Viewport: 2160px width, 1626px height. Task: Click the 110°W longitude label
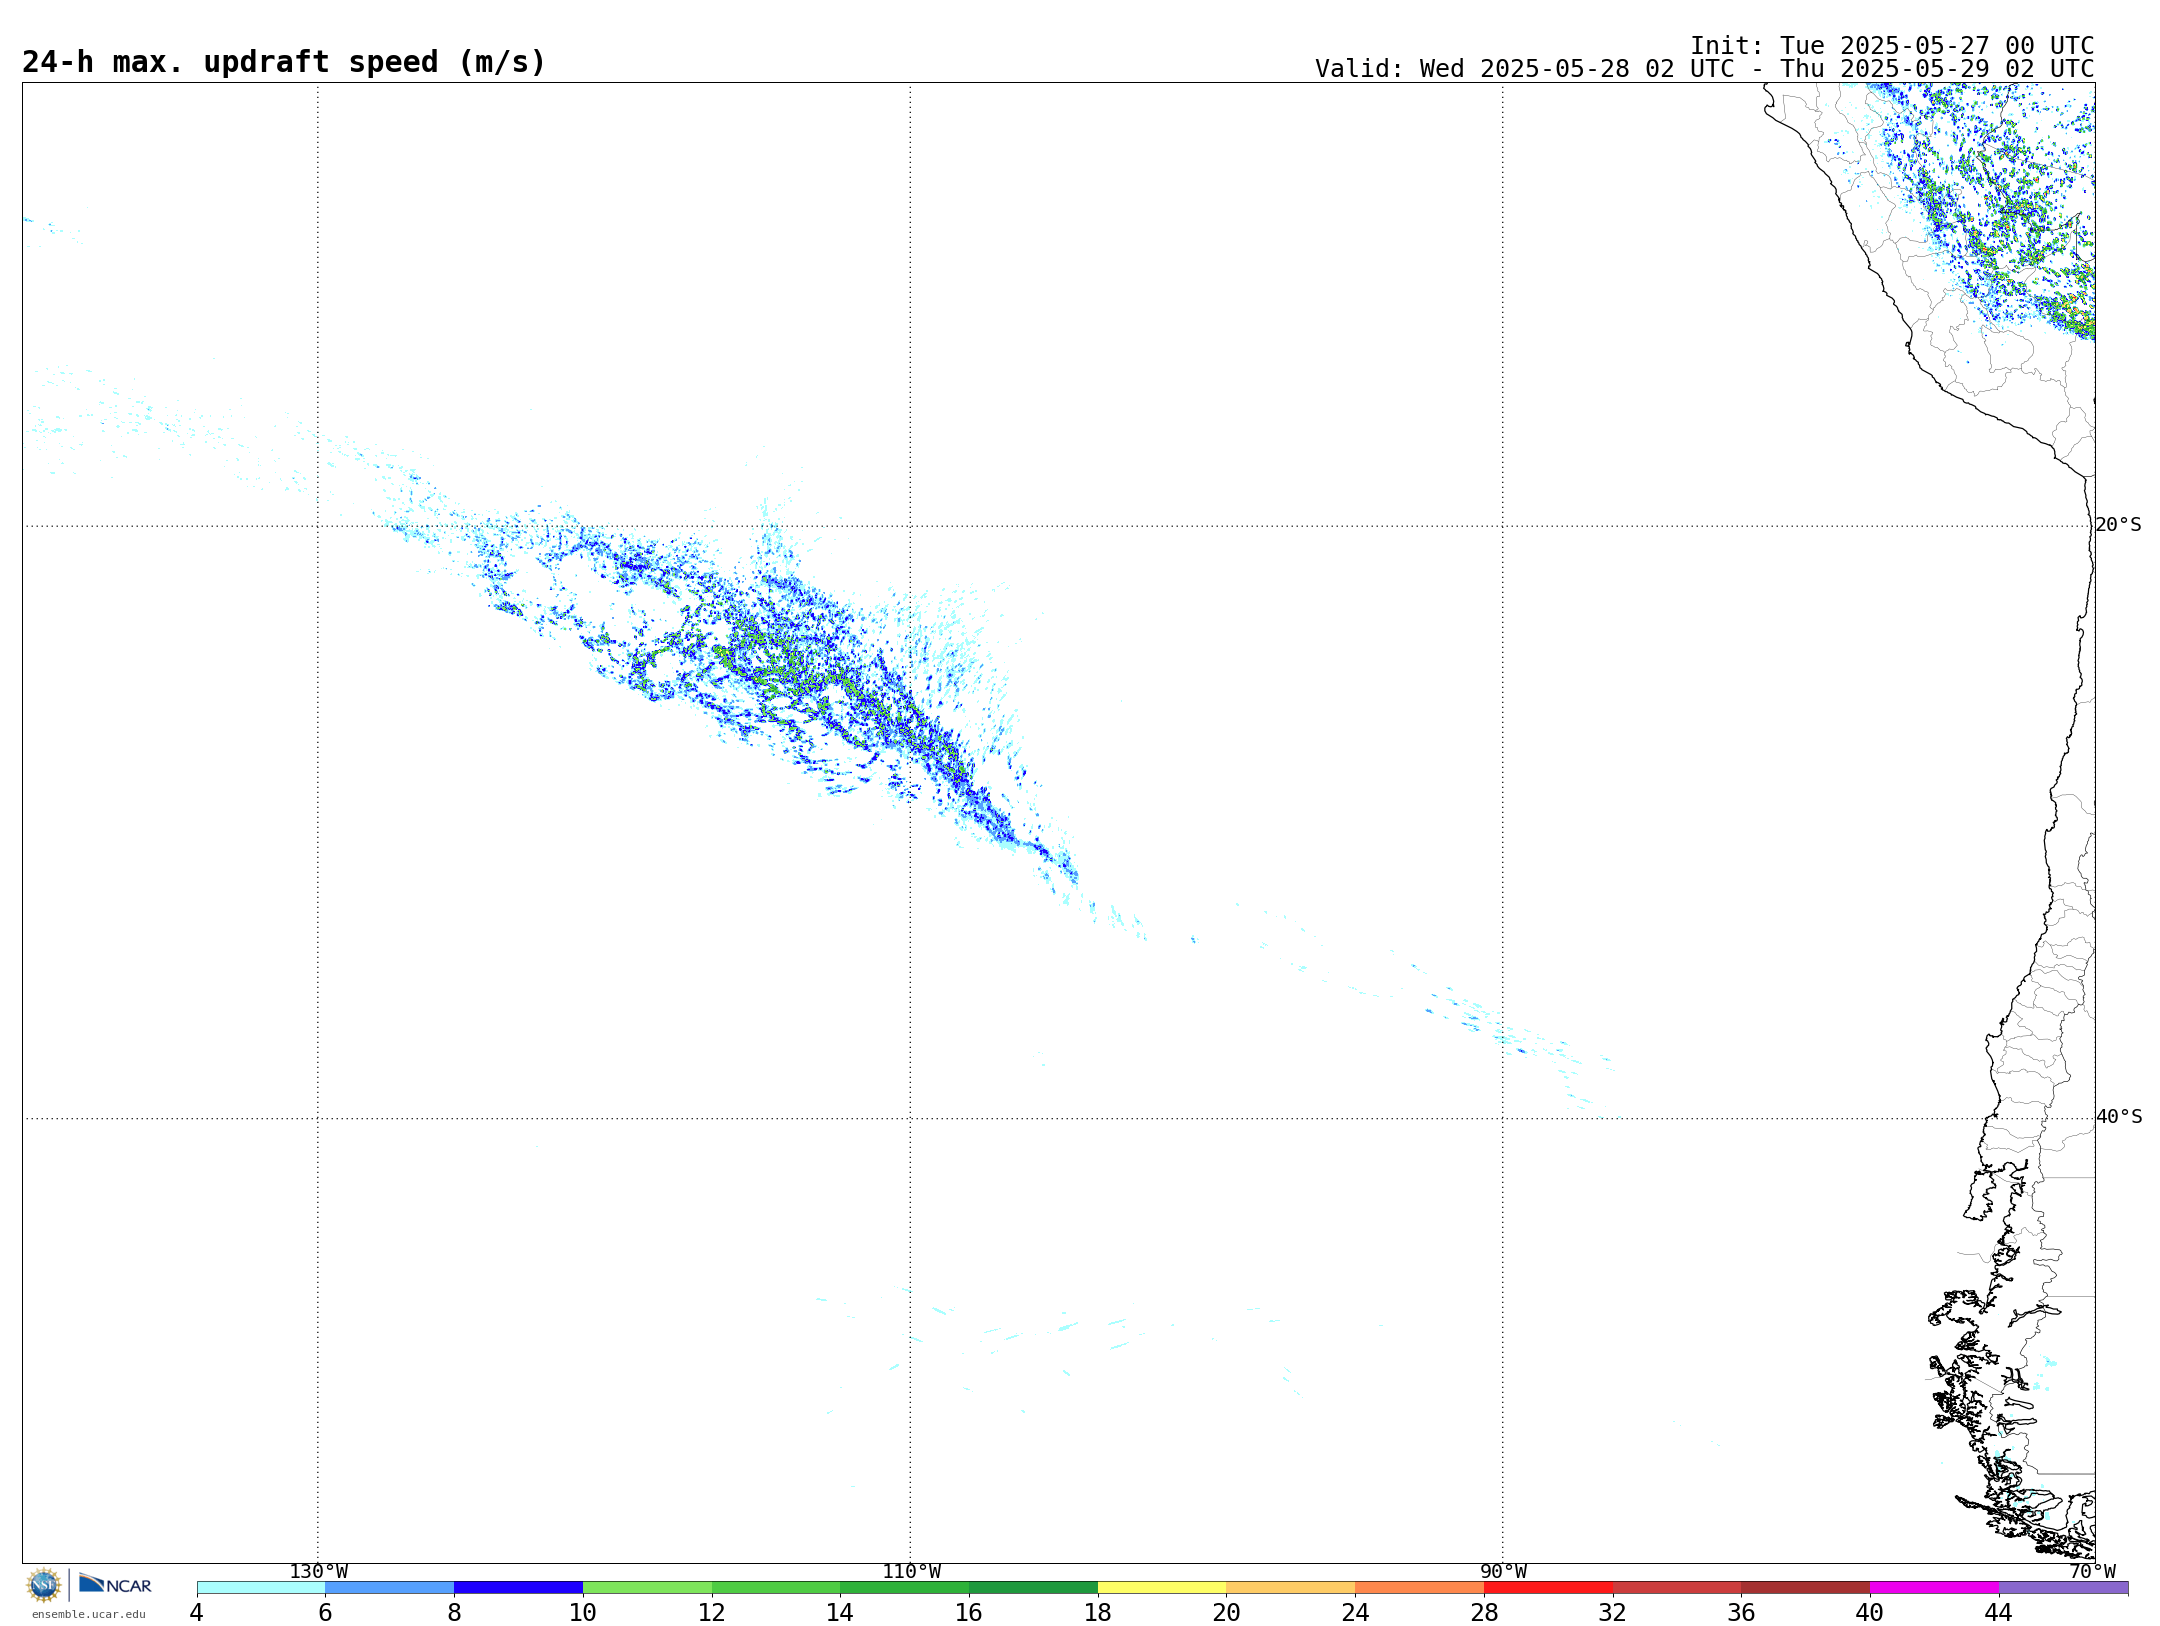pos(911,1572)
